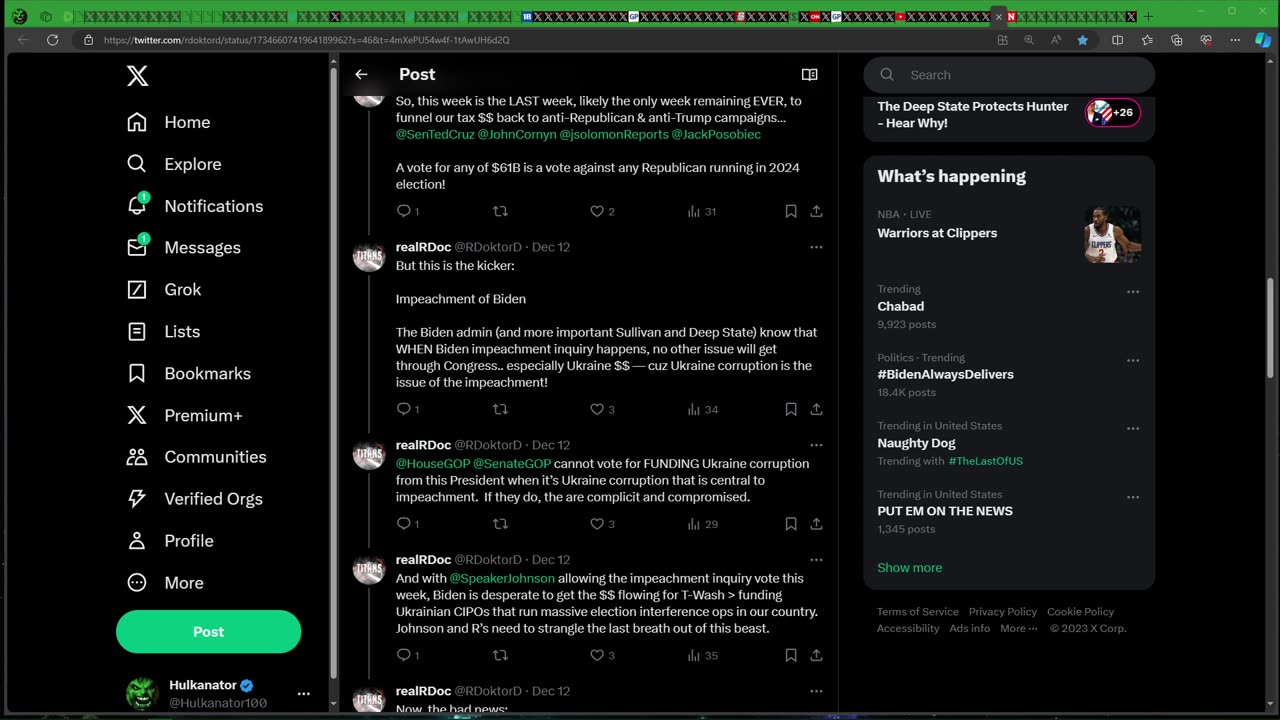Click the browser address bar URL

(306, 40)
